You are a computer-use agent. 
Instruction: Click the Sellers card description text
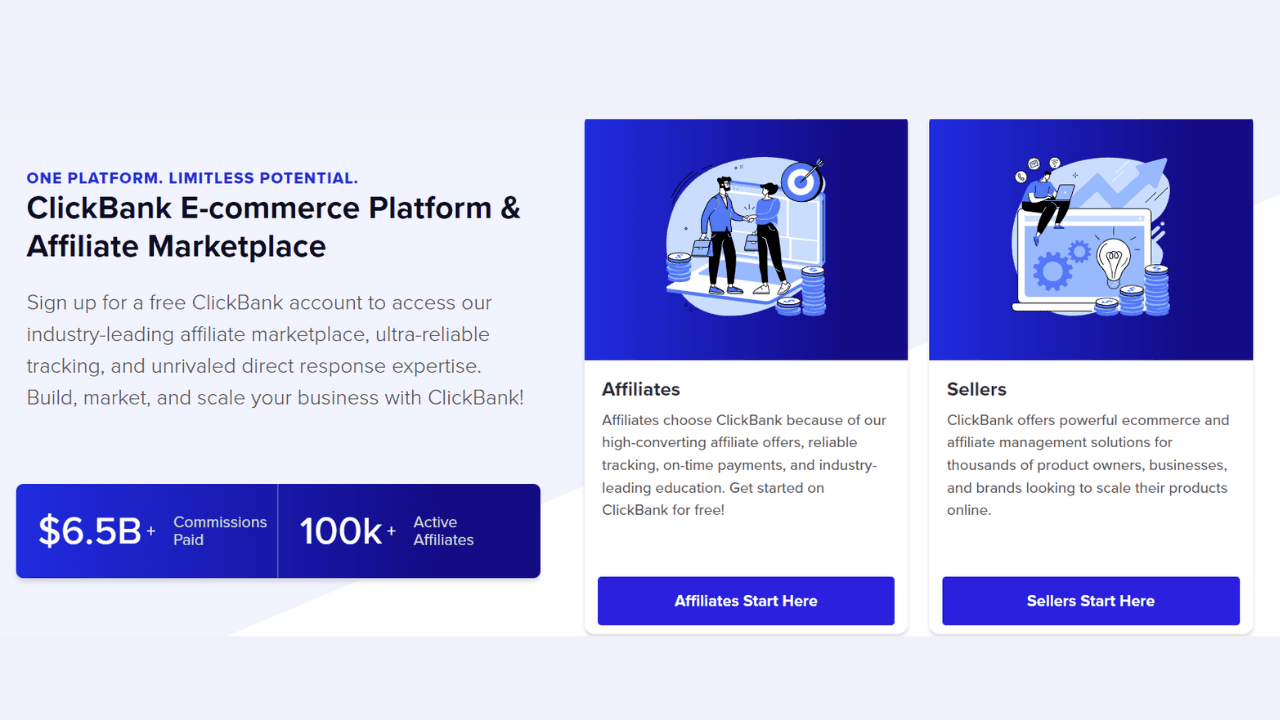(1088, 465)
